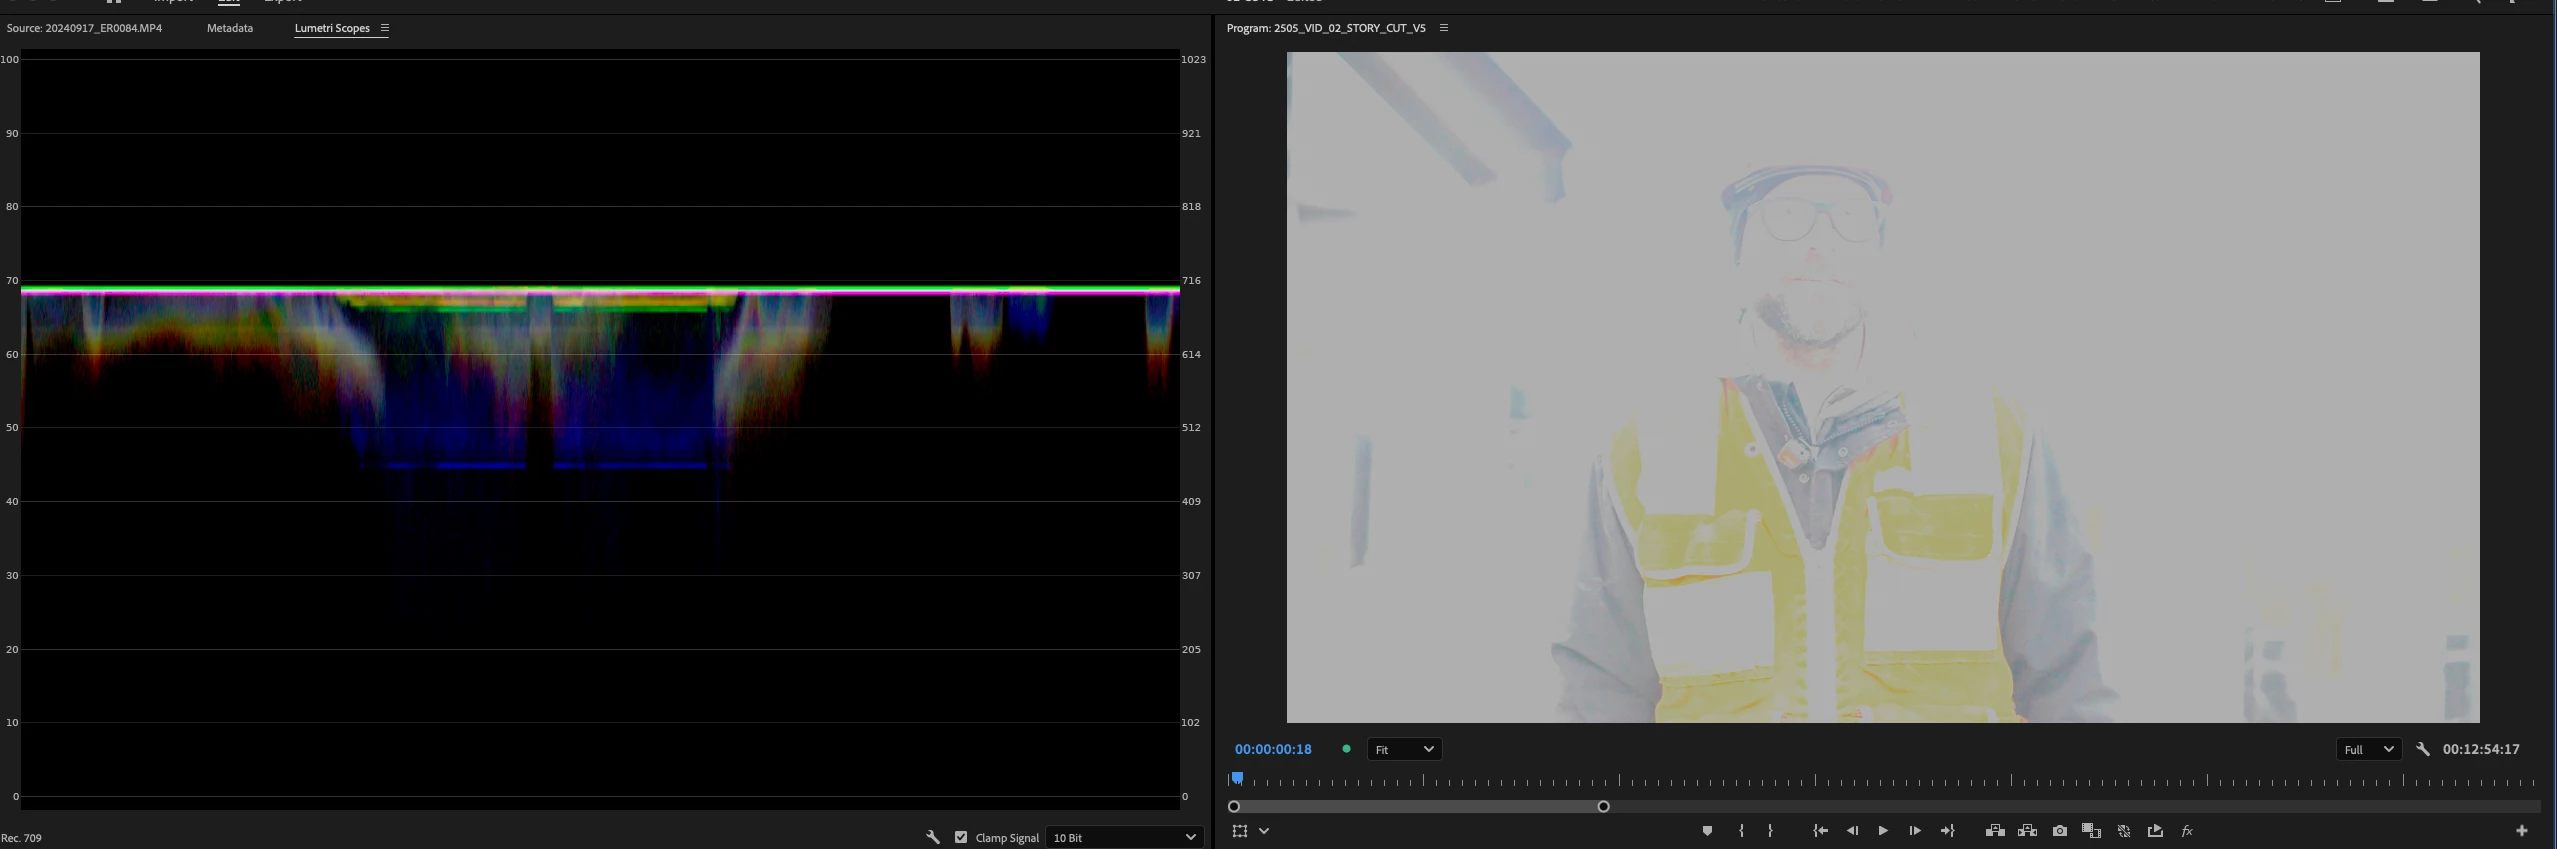Click the duration timecode 00:12:54:17
The height and width of the screenshot is (849, 2557).
pos(2481,749)
